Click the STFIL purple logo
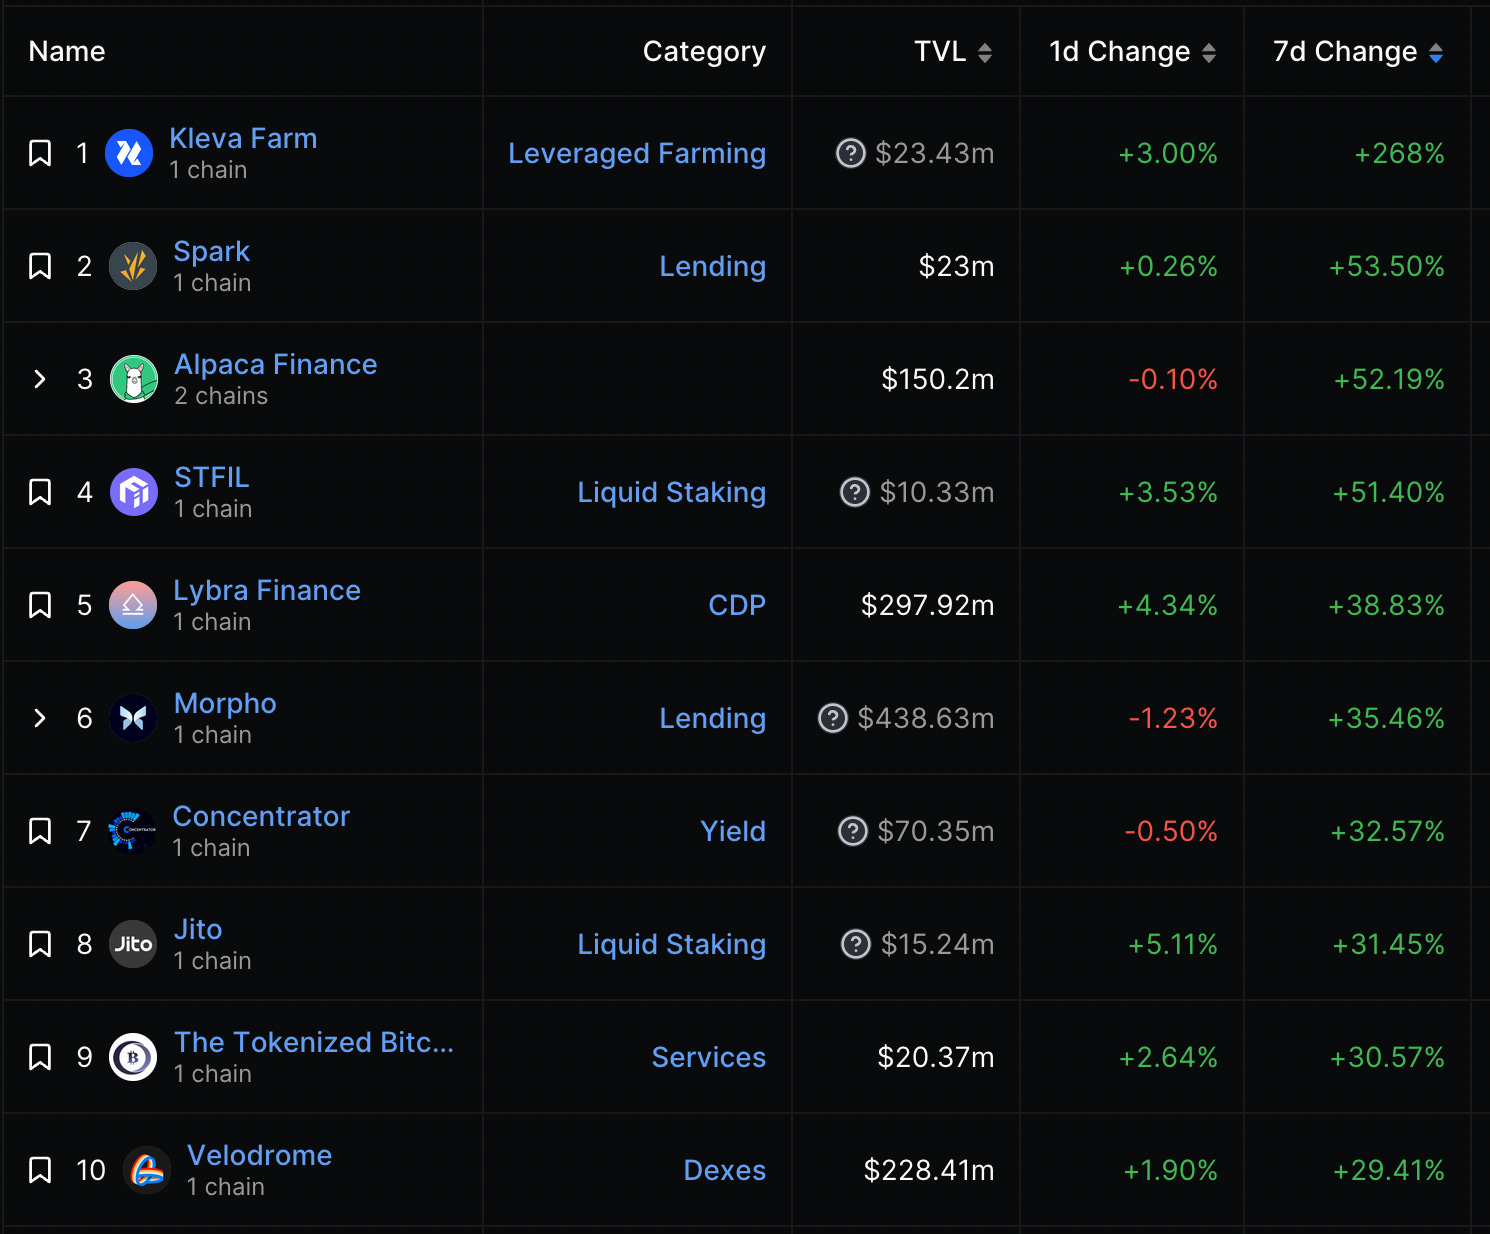The width and height of the screenshot is (1490, 1234). tap(134, 492)
